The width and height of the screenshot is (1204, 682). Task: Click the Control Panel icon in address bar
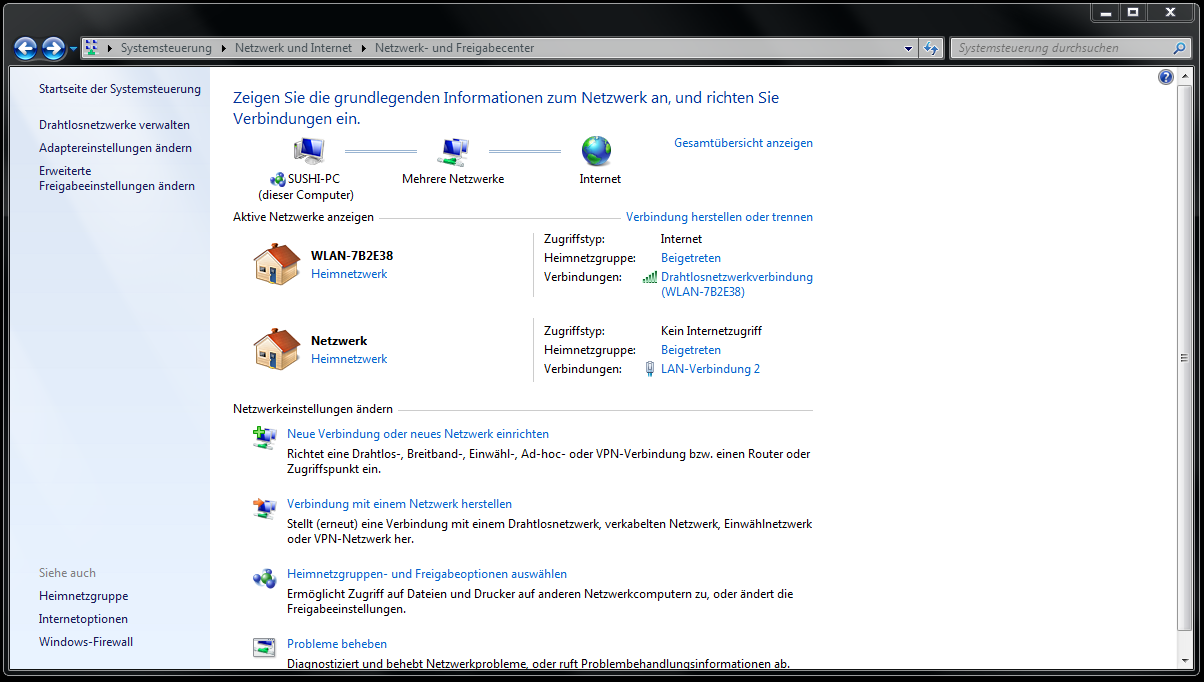tap(92, 47)
